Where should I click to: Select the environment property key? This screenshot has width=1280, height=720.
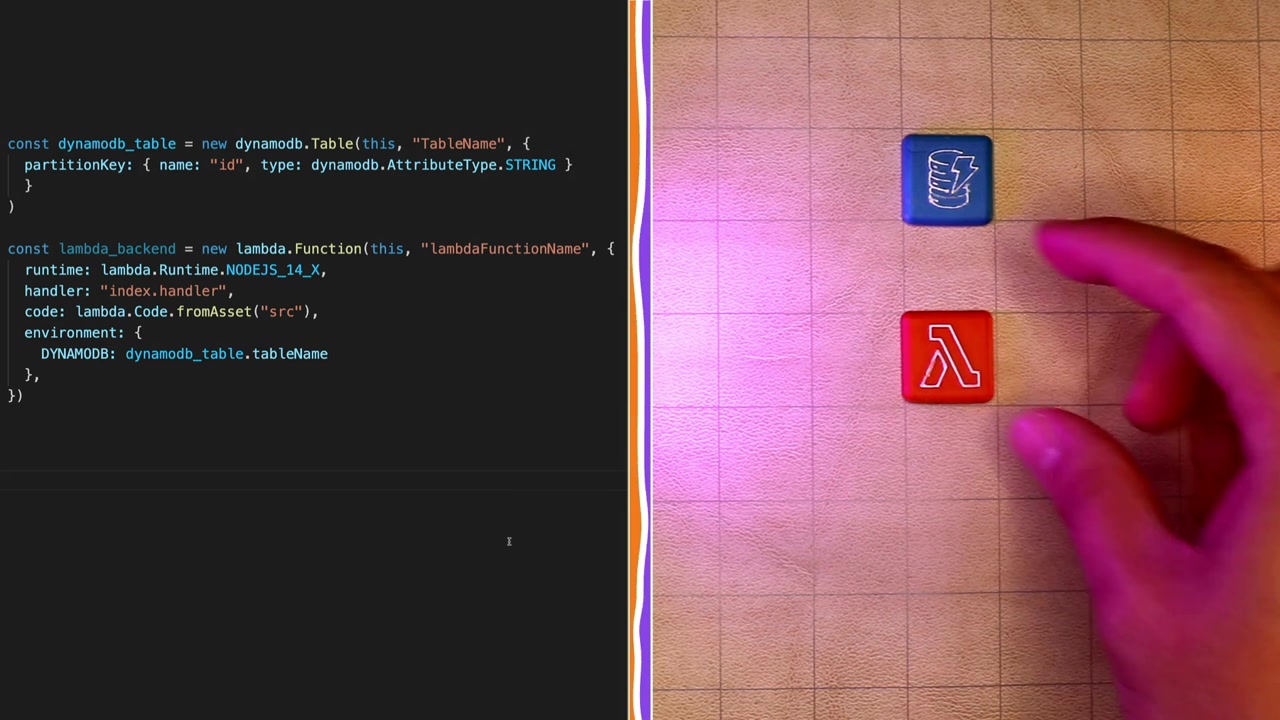pyautogui.click(x=70, y=333)
